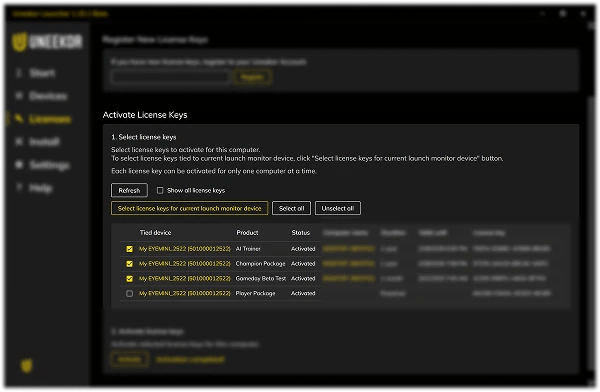
Task: Click the Unselect all button
Action: point(338,208)
